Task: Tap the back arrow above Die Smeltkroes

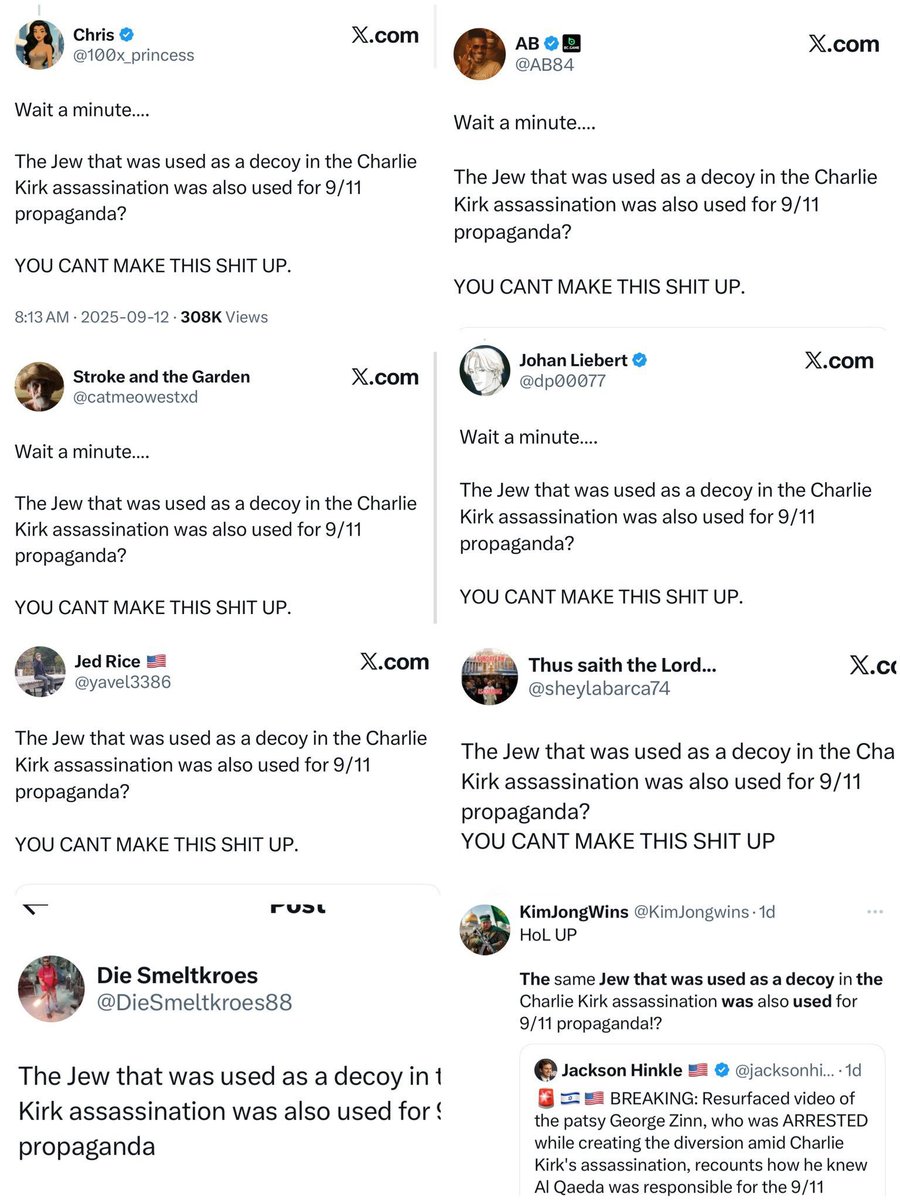Action: (36, 906)
